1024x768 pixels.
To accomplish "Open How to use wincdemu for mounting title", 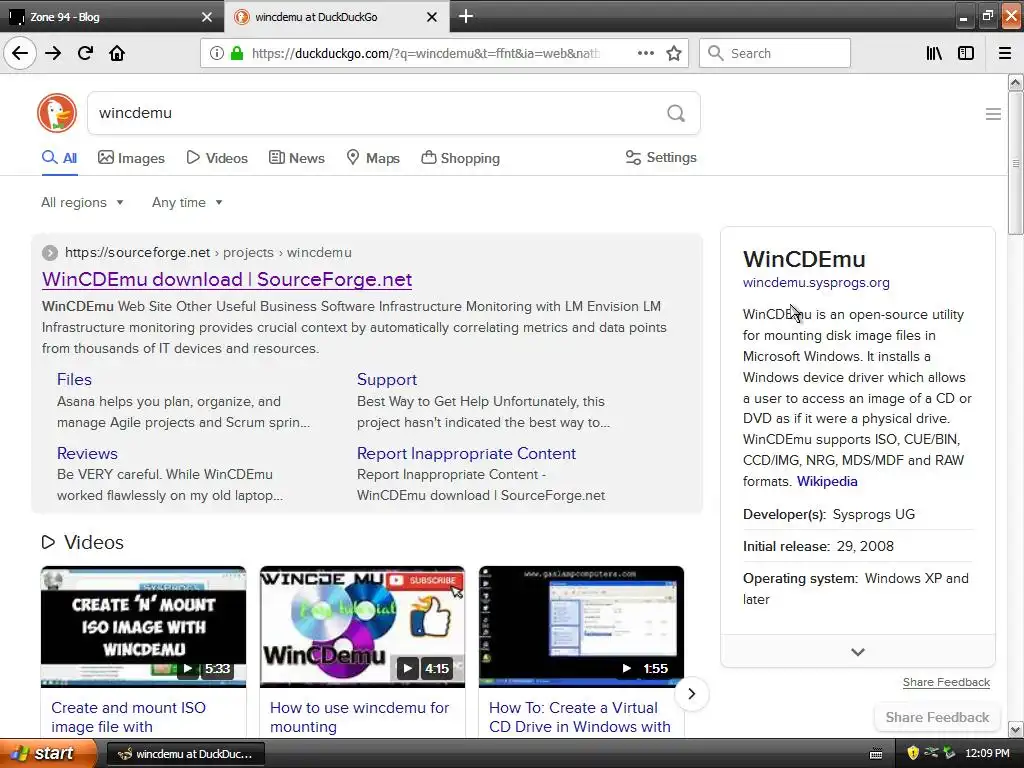I will click(359, 717).
